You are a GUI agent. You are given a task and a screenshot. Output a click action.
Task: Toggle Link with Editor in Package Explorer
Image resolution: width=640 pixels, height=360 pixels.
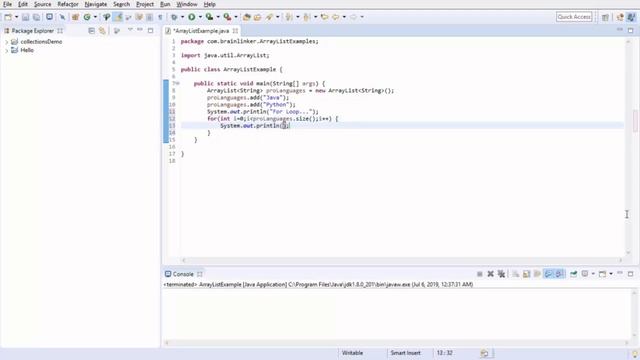102,31
